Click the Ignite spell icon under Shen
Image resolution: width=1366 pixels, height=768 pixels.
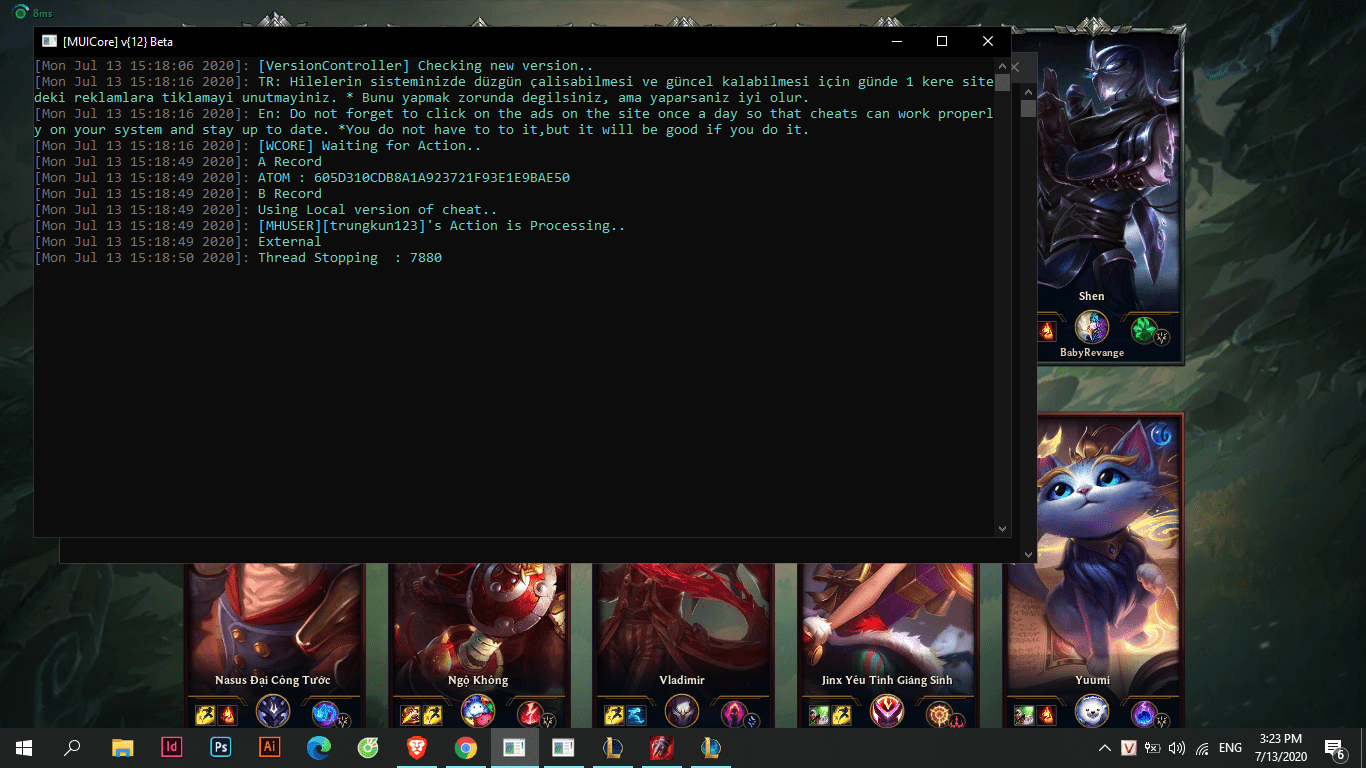(1047, 331)
